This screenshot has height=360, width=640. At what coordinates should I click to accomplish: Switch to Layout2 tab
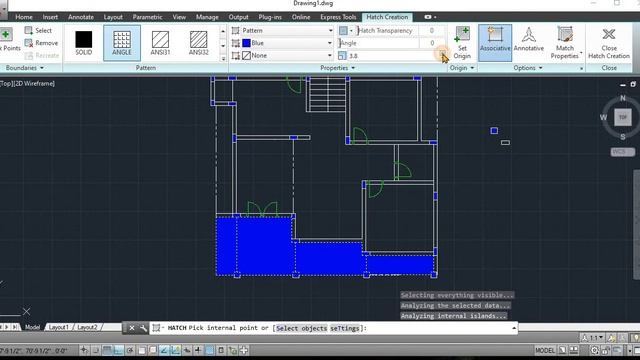(x=87, y=327)
